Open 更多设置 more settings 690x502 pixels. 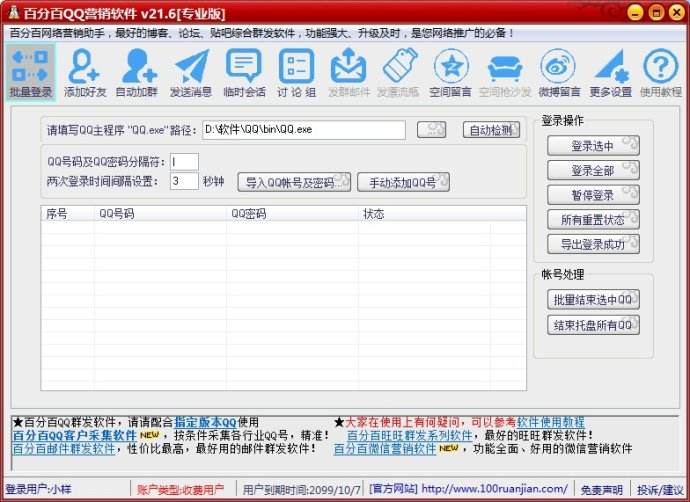(611, 73)
